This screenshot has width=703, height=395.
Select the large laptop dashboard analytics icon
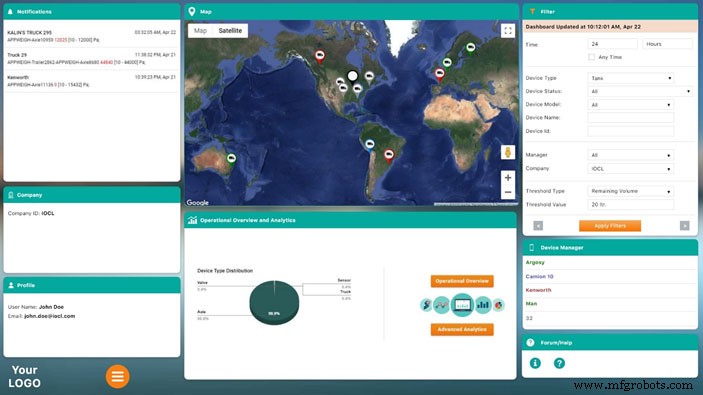[x=462, y=305]
